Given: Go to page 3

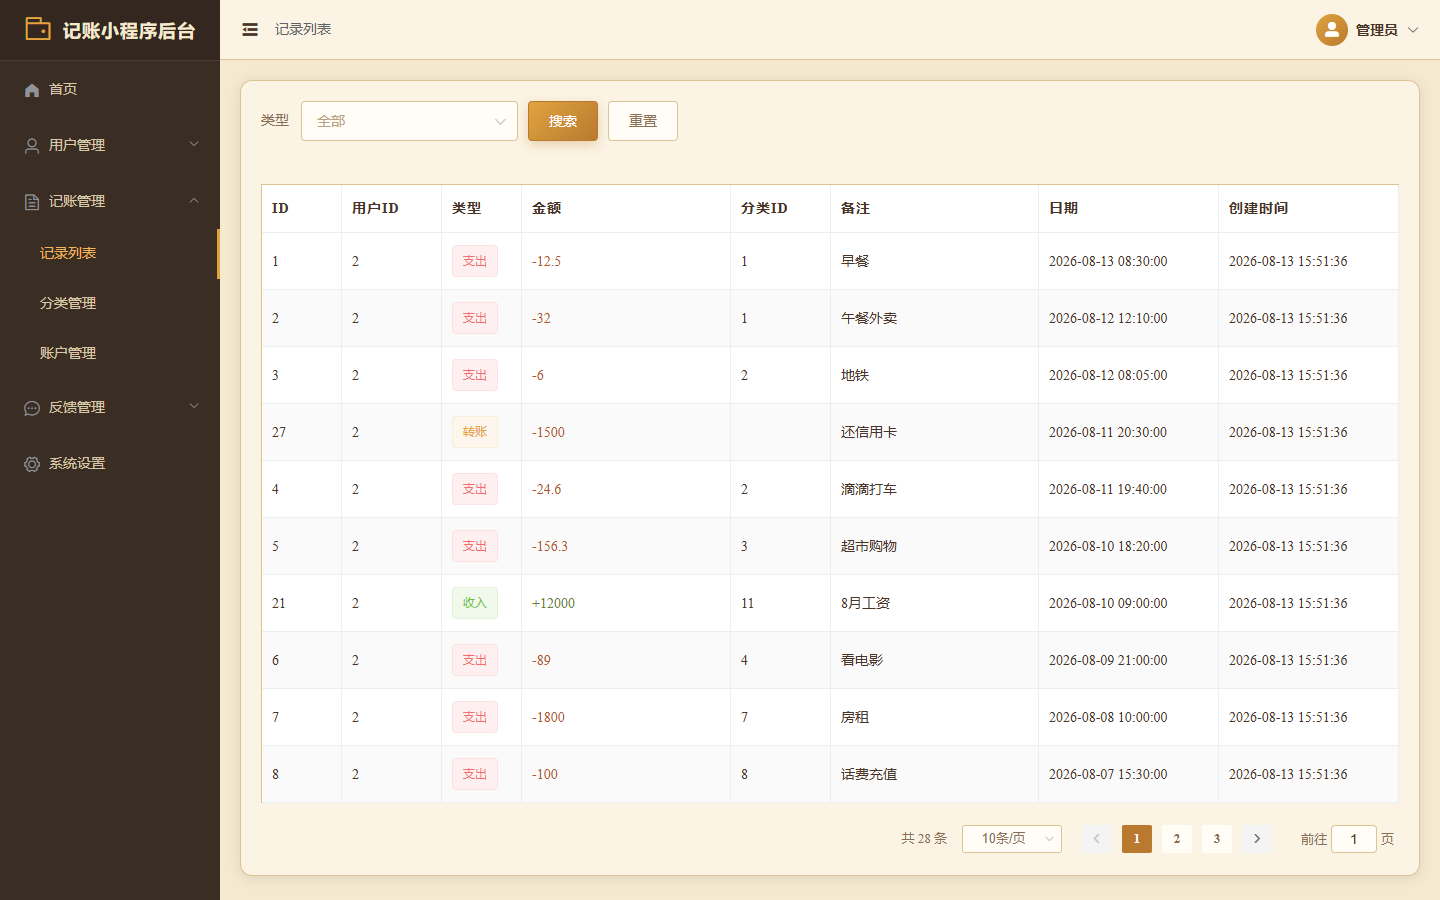Looking at the screenshot, I should pos(1217,839).
